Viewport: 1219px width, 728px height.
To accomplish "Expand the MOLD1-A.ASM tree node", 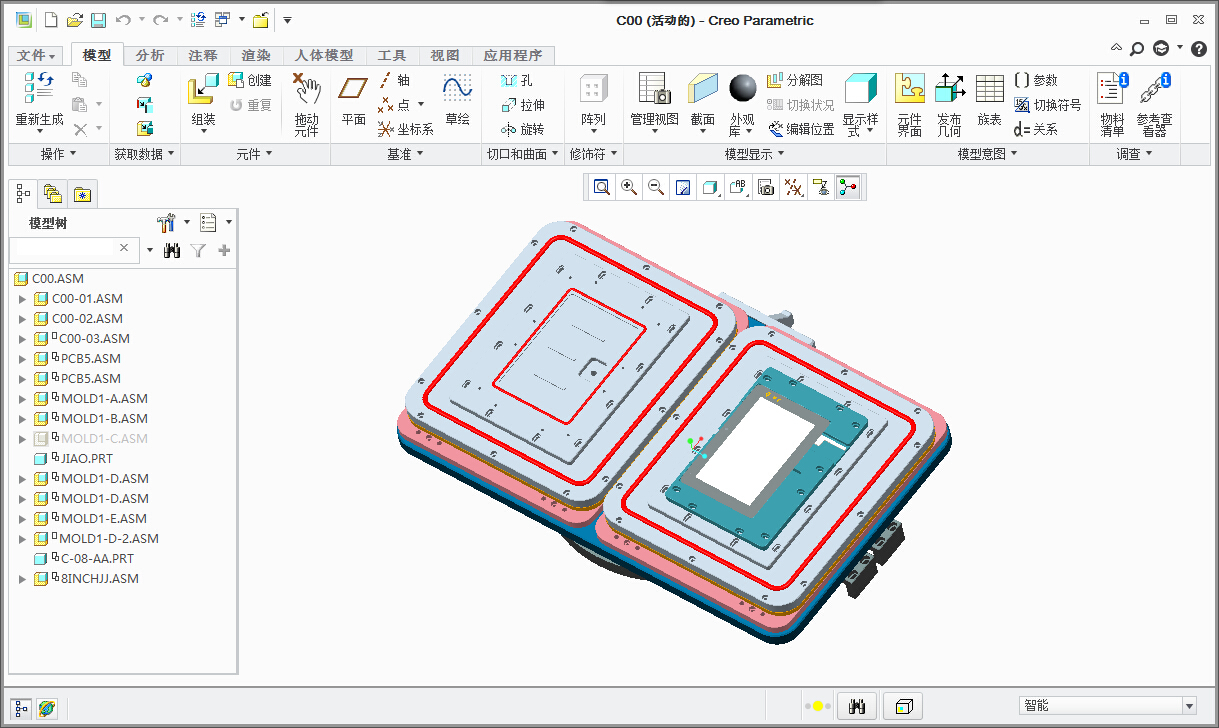I will [x=23, y=399].
